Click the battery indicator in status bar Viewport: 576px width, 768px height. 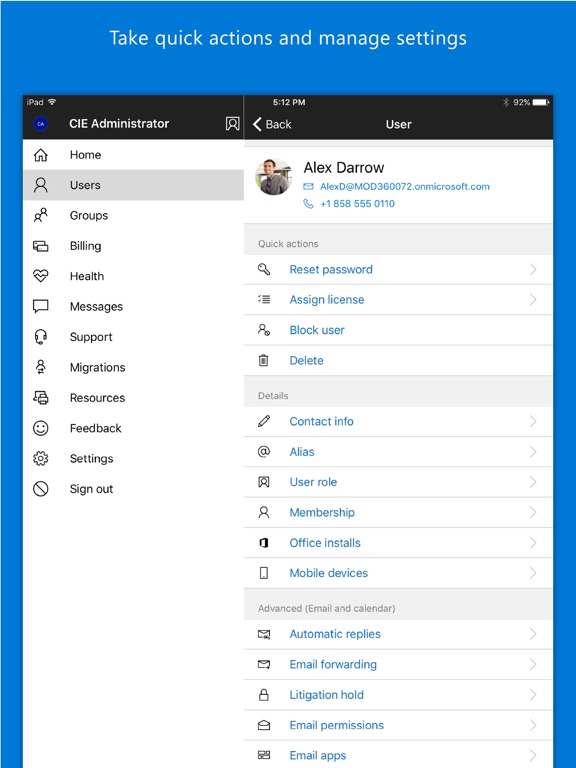541,102
